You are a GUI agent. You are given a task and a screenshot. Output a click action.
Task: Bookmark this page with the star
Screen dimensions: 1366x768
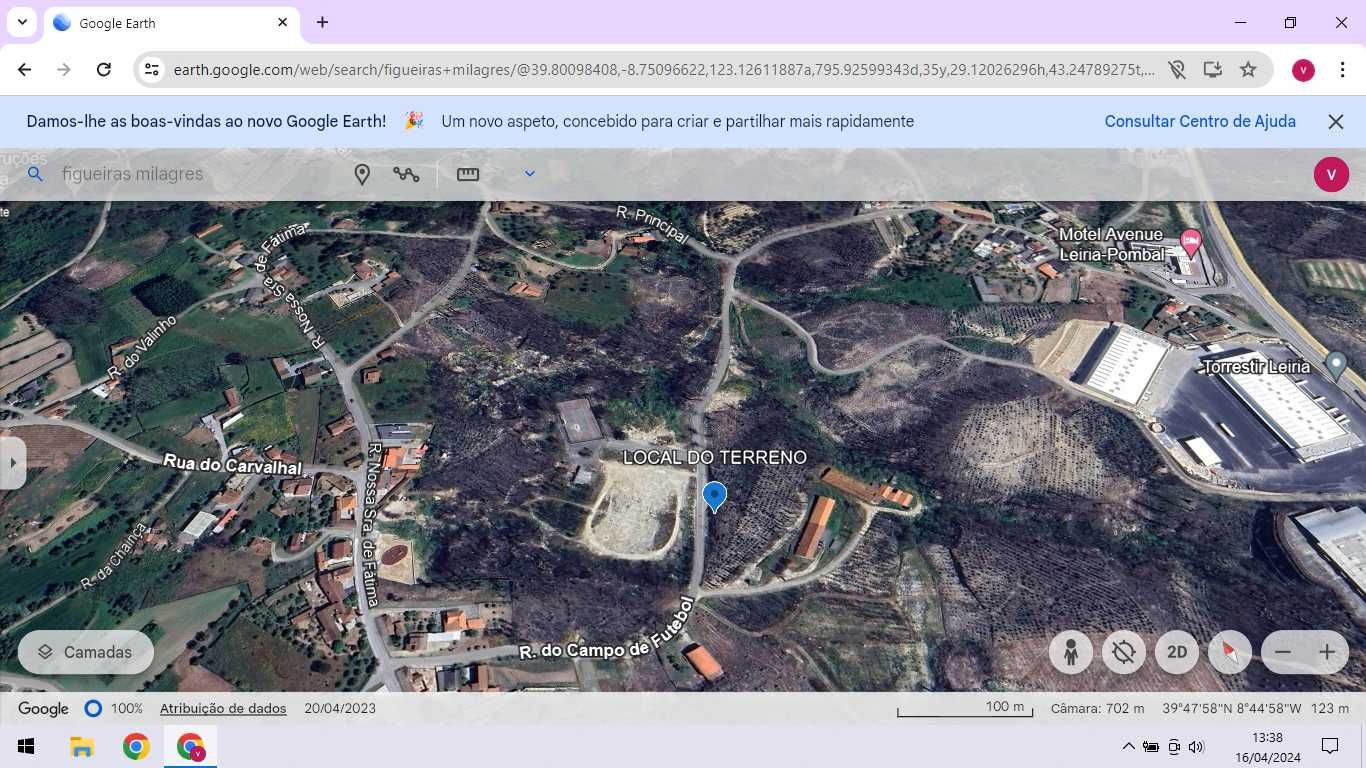tap(1248, 69)
